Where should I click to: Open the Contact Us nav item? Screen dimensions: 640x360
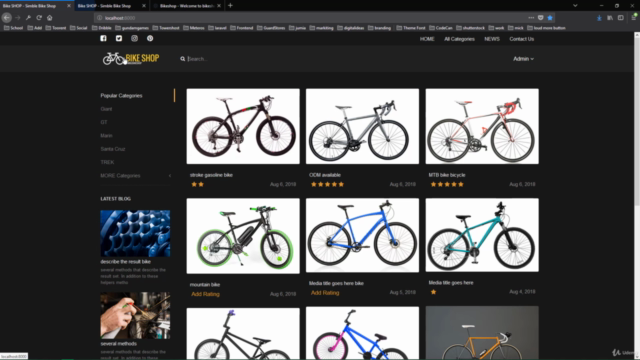[x=521, y=39]
